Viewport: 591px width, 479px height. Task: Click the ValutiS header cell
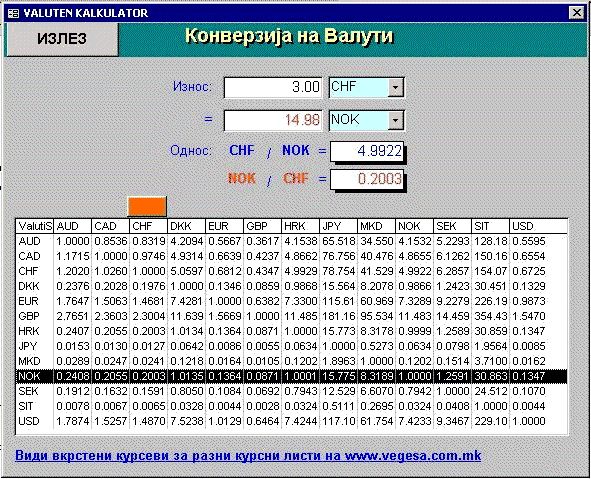click(35, 226)
